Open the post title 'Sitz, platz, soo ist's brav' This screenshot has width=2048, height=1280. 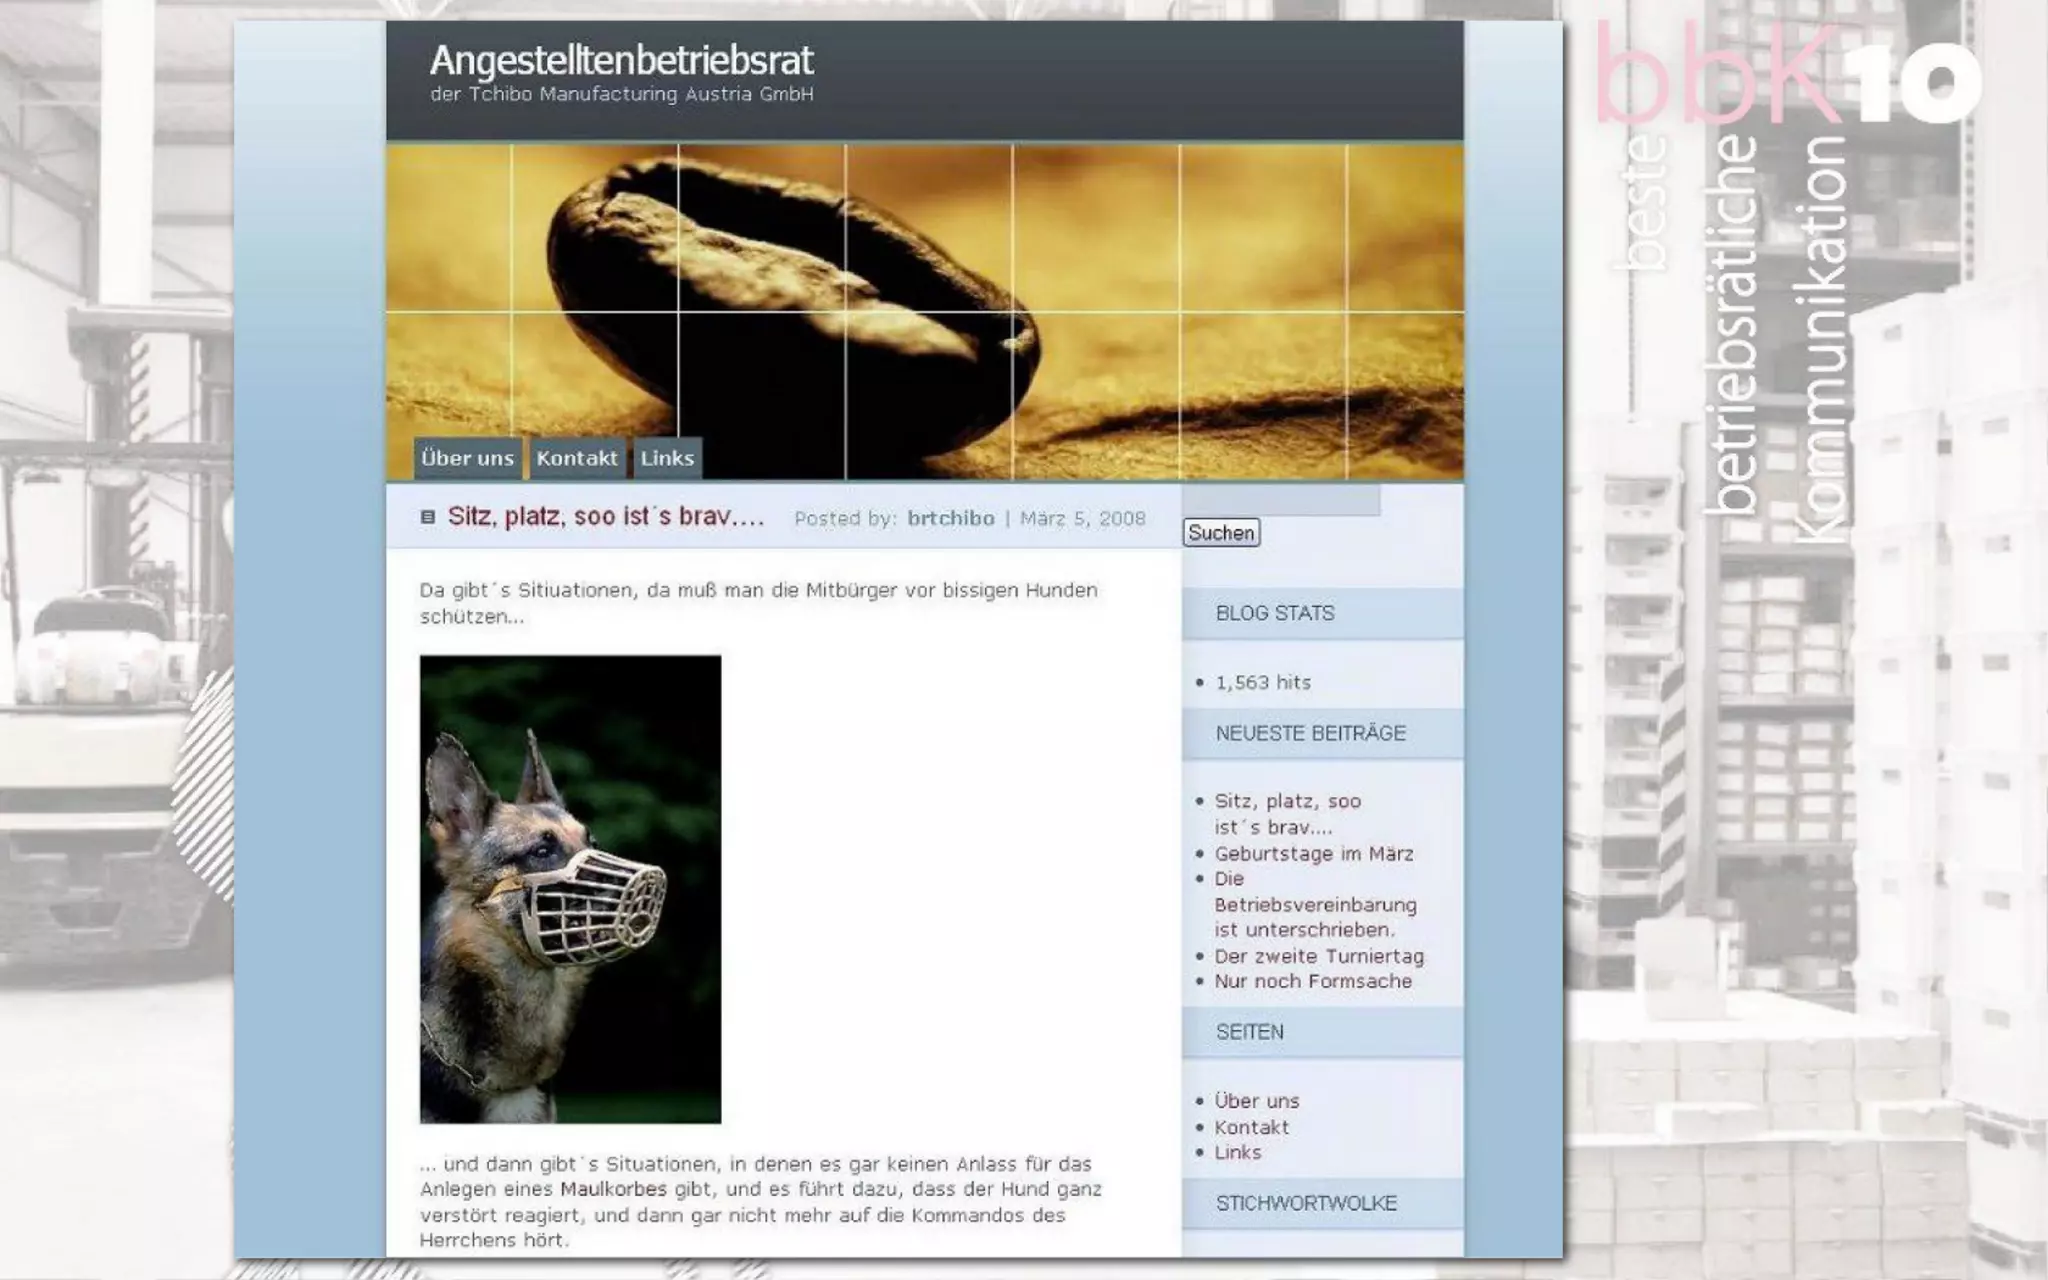coord(606,517)
